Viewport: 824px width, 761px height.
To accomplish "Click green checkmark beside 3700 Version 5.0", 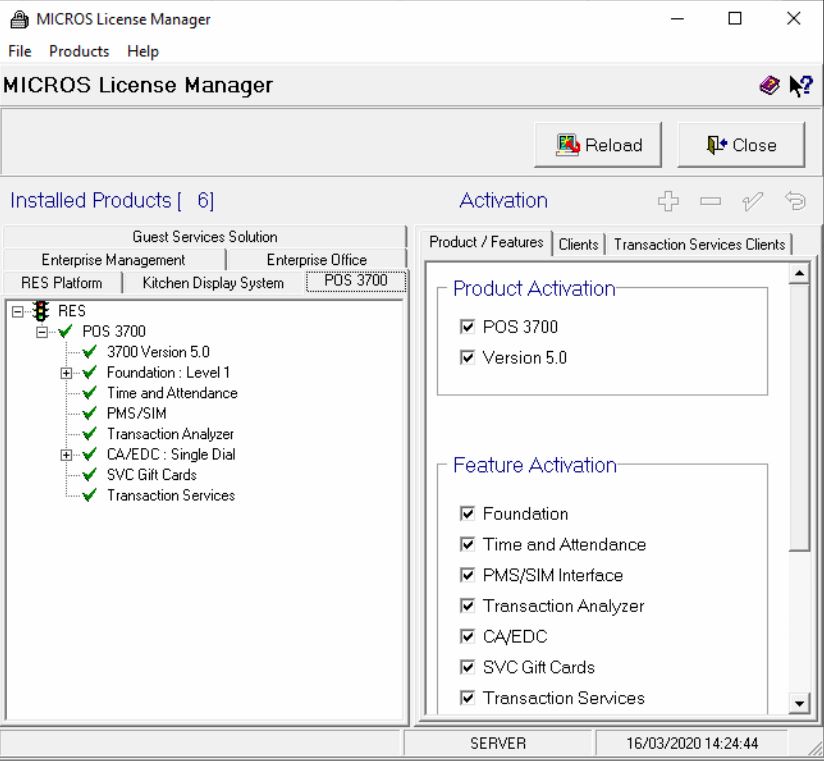I will (x=90, y=352).
